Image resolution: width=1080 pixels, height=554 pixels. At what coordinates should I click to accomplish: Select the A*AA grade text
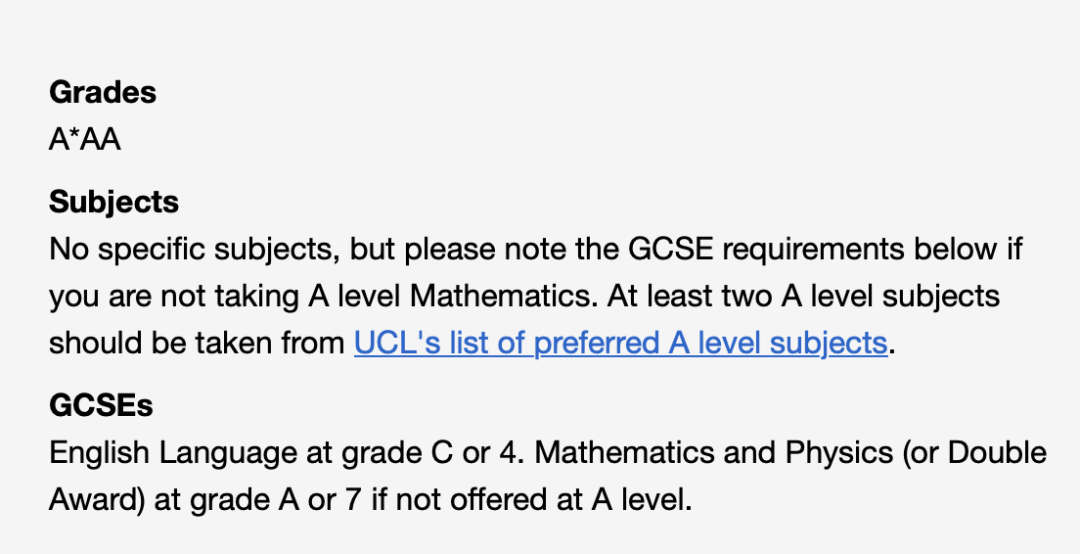click(x=85, y=139)
